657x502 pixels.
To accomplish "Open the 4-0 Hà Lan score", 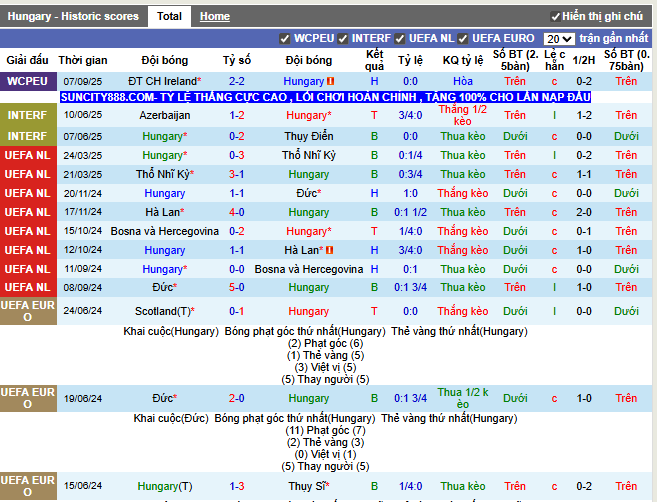I will pos(237,212).
